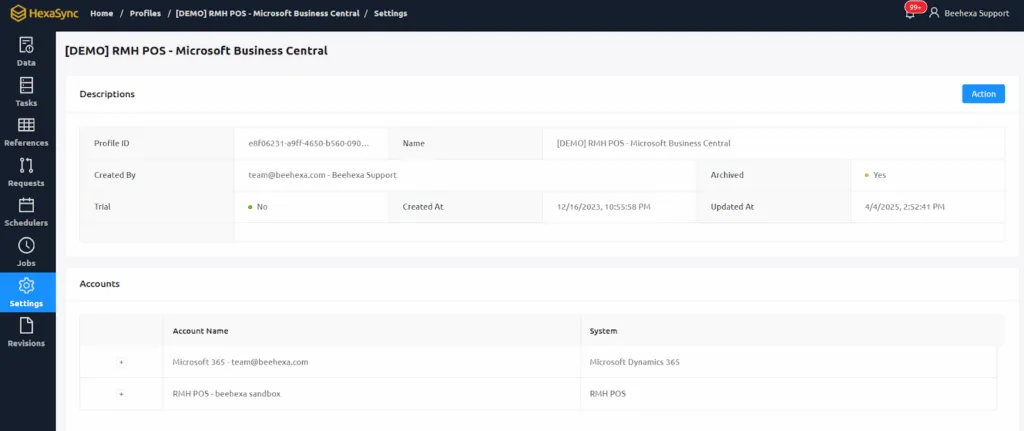
Task: Click the Settings breadcrumb
Action: [x=391, y=13]
